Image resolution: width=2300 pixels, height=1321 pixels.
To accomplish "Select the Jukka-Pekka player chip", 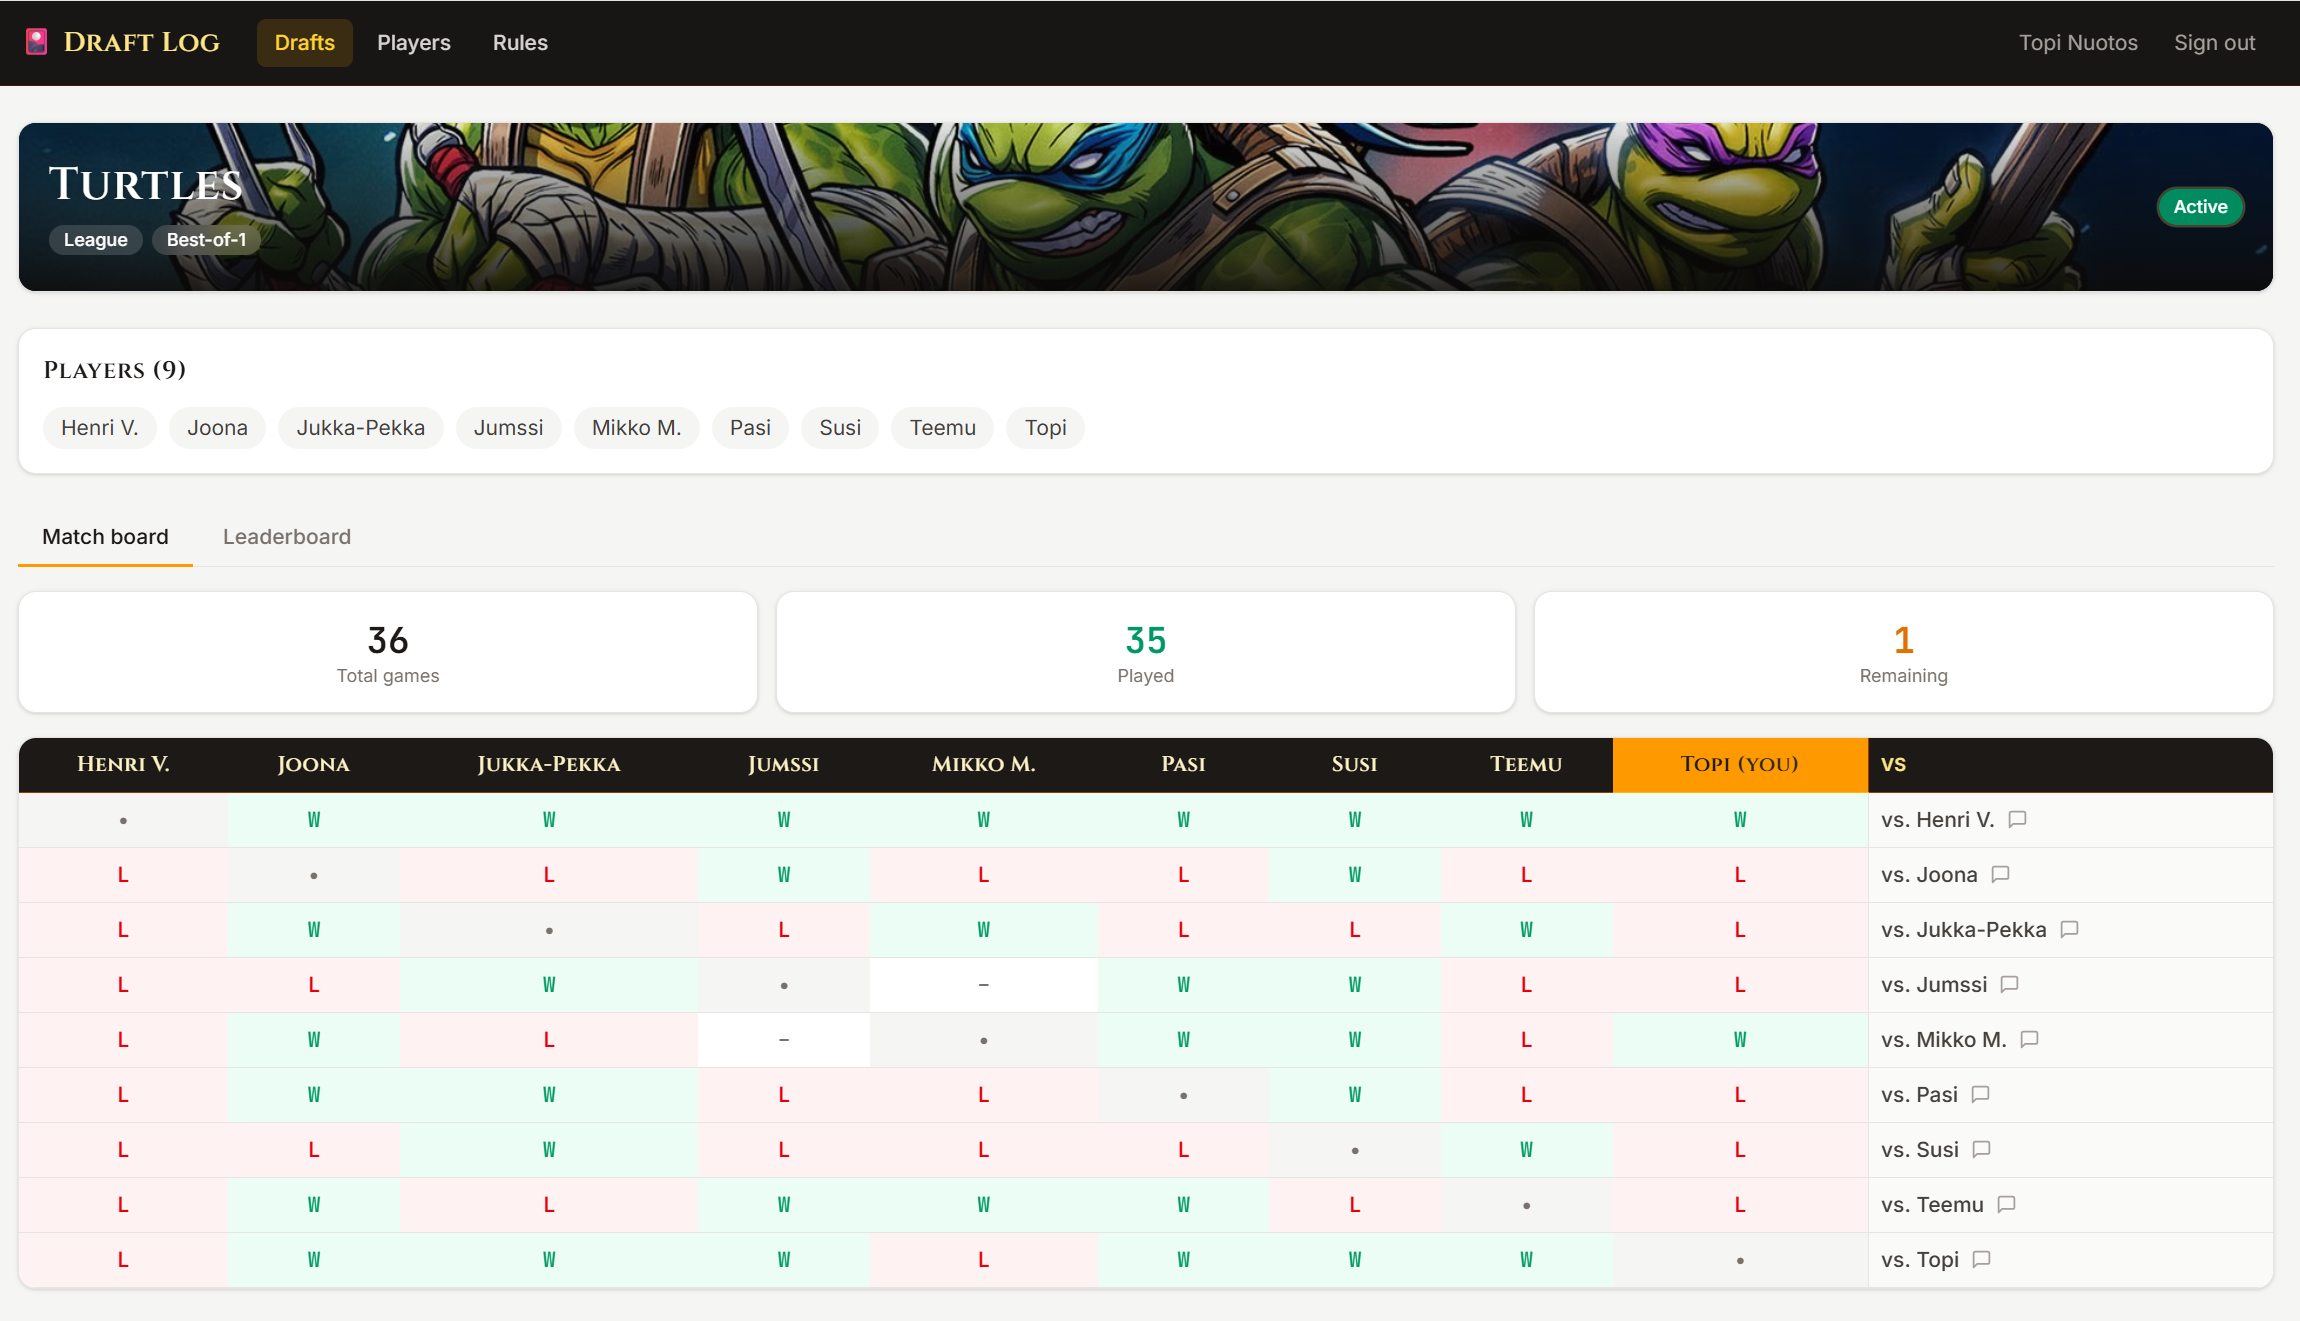I will (361, 428).
